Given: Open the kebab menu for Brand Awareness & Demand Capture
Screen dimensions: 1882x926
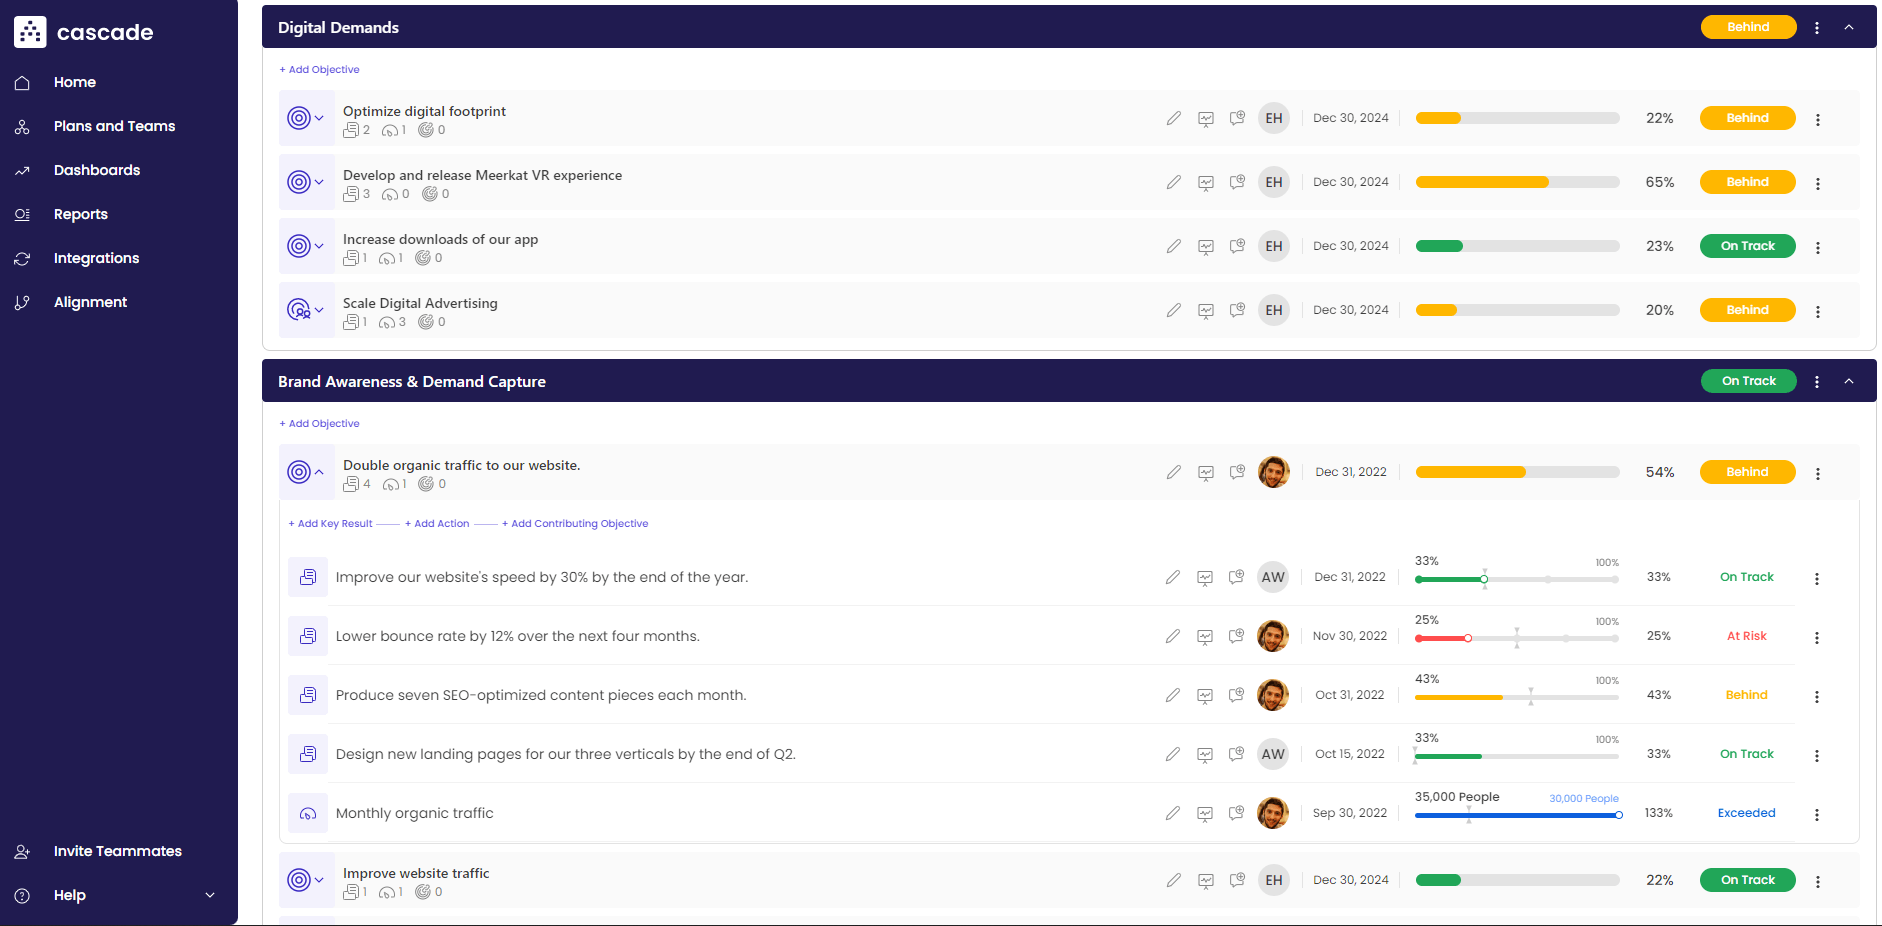Looking at the screenshot, I should pos(1817,381).
